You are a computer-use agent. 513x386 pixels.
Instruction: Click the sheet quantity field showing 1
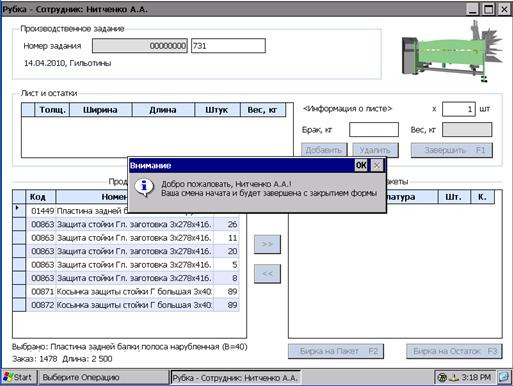[459, 109]
